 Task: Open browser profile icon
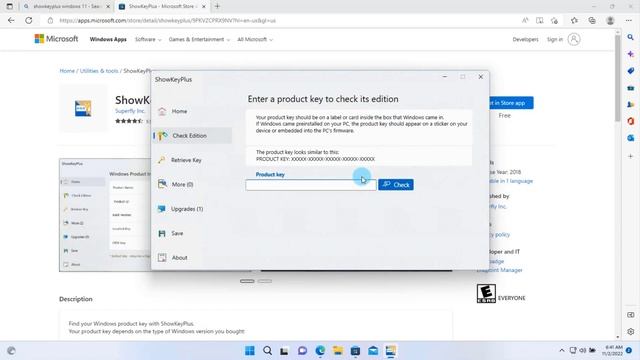click(x=611, y=20)
